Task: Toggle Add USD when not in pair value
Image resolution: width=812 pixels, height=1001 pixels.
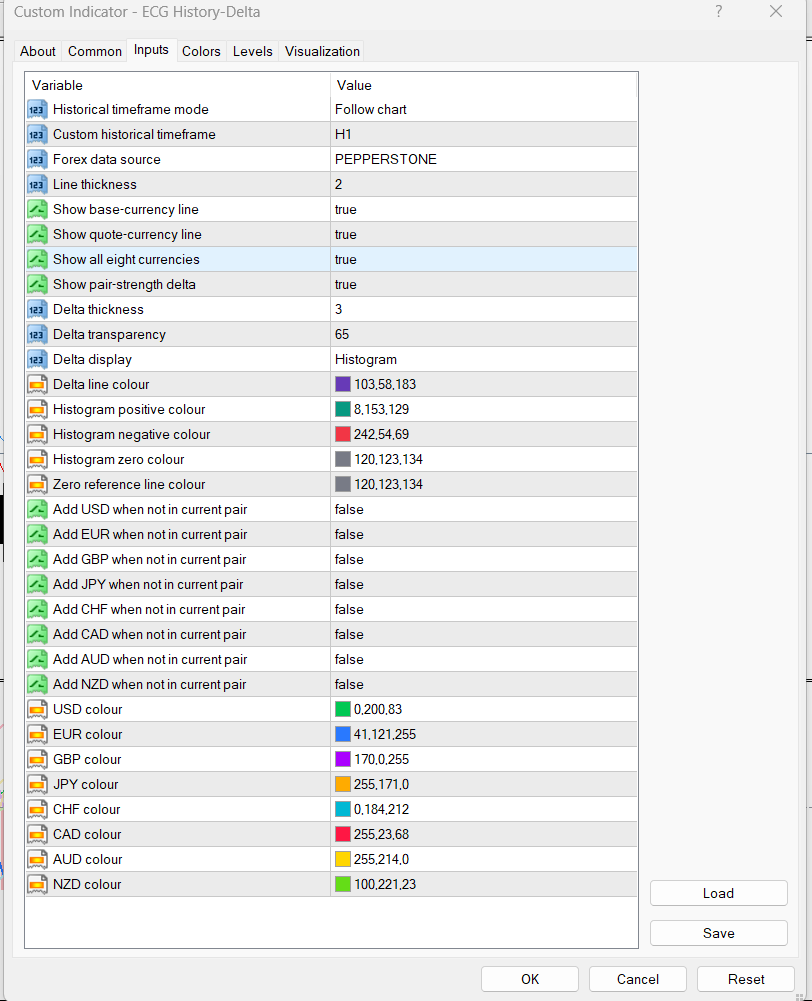Action: point(484,509)
